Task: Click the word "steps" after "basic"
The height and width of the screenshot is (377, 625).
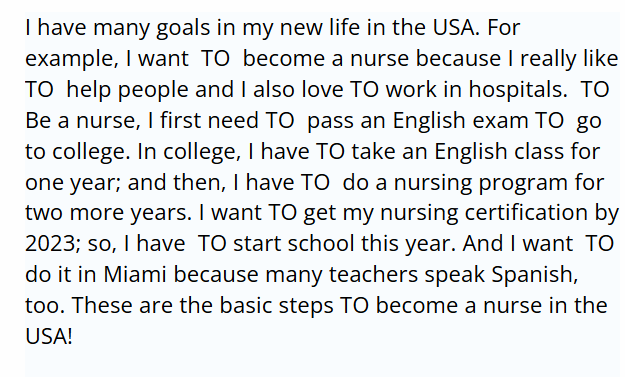Action: coord(306,306)
